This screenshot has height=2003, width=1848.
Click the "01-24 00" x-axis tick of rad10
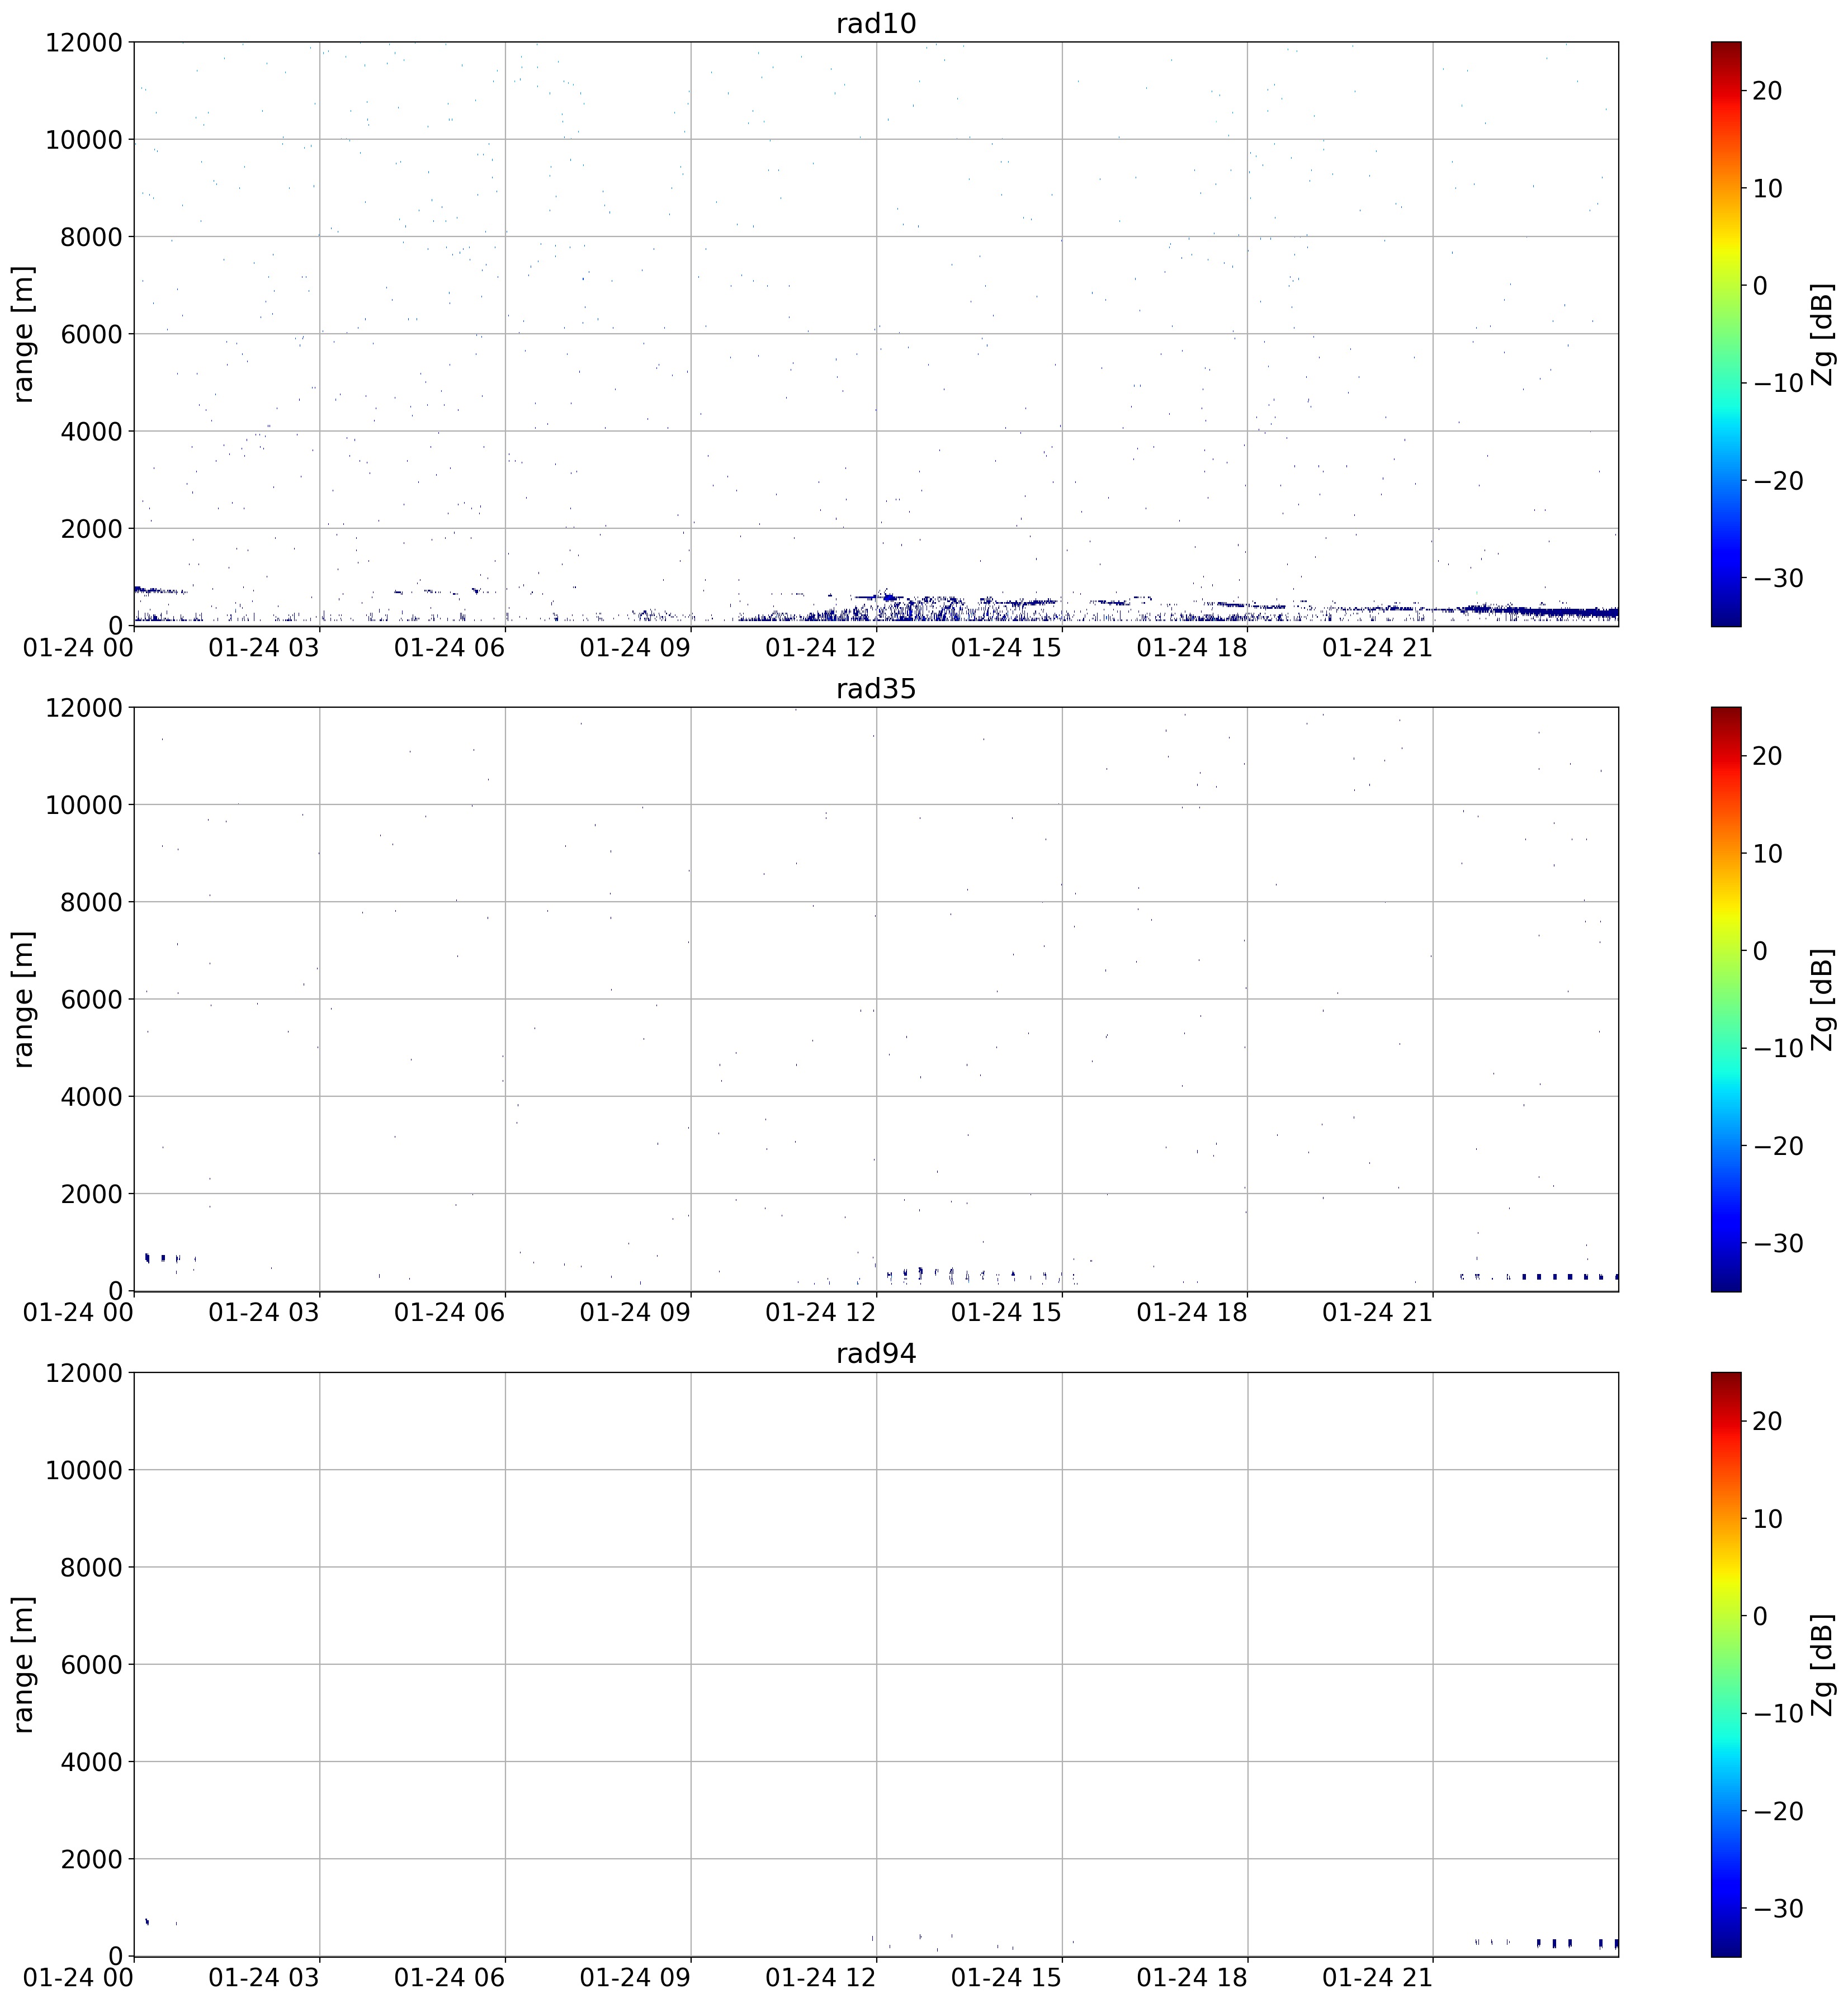78,647
